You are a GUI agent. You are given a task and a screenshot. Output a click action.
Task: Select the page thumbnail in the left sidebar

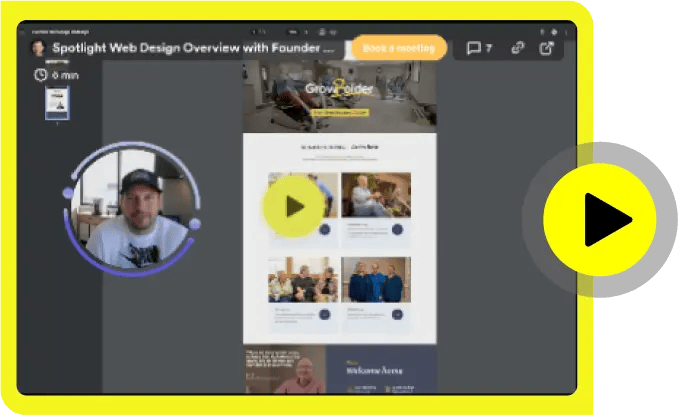pos(57,103)
